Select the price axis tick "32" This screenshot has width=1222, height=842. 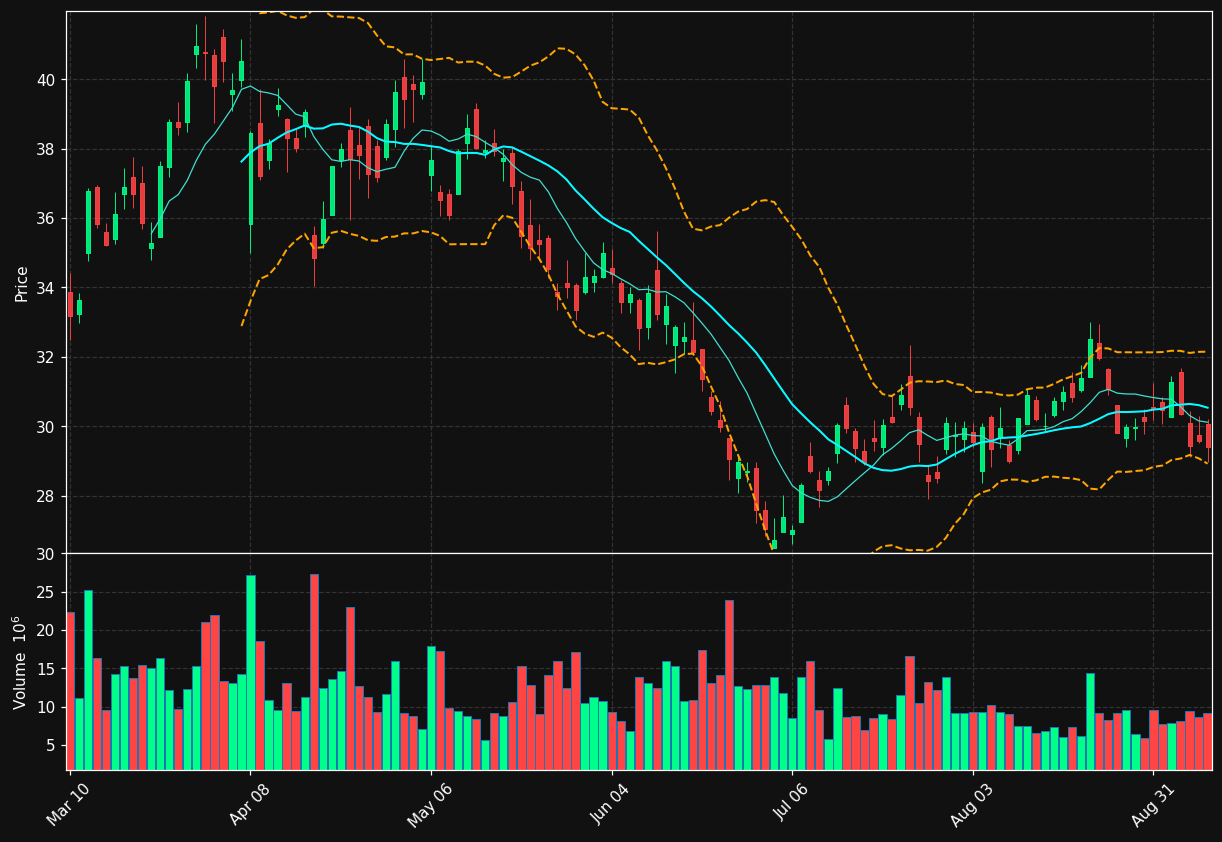click(47, 358)
